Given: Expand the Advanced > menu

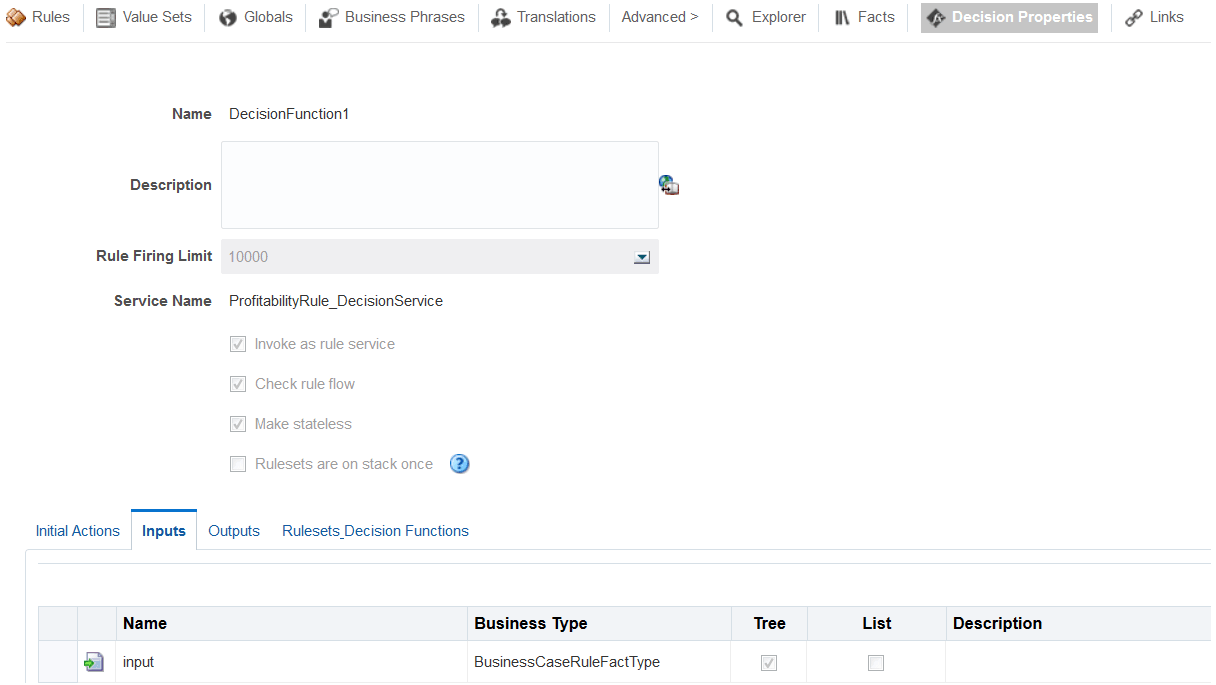Looking at the screenshot, I should click(660, 17).
